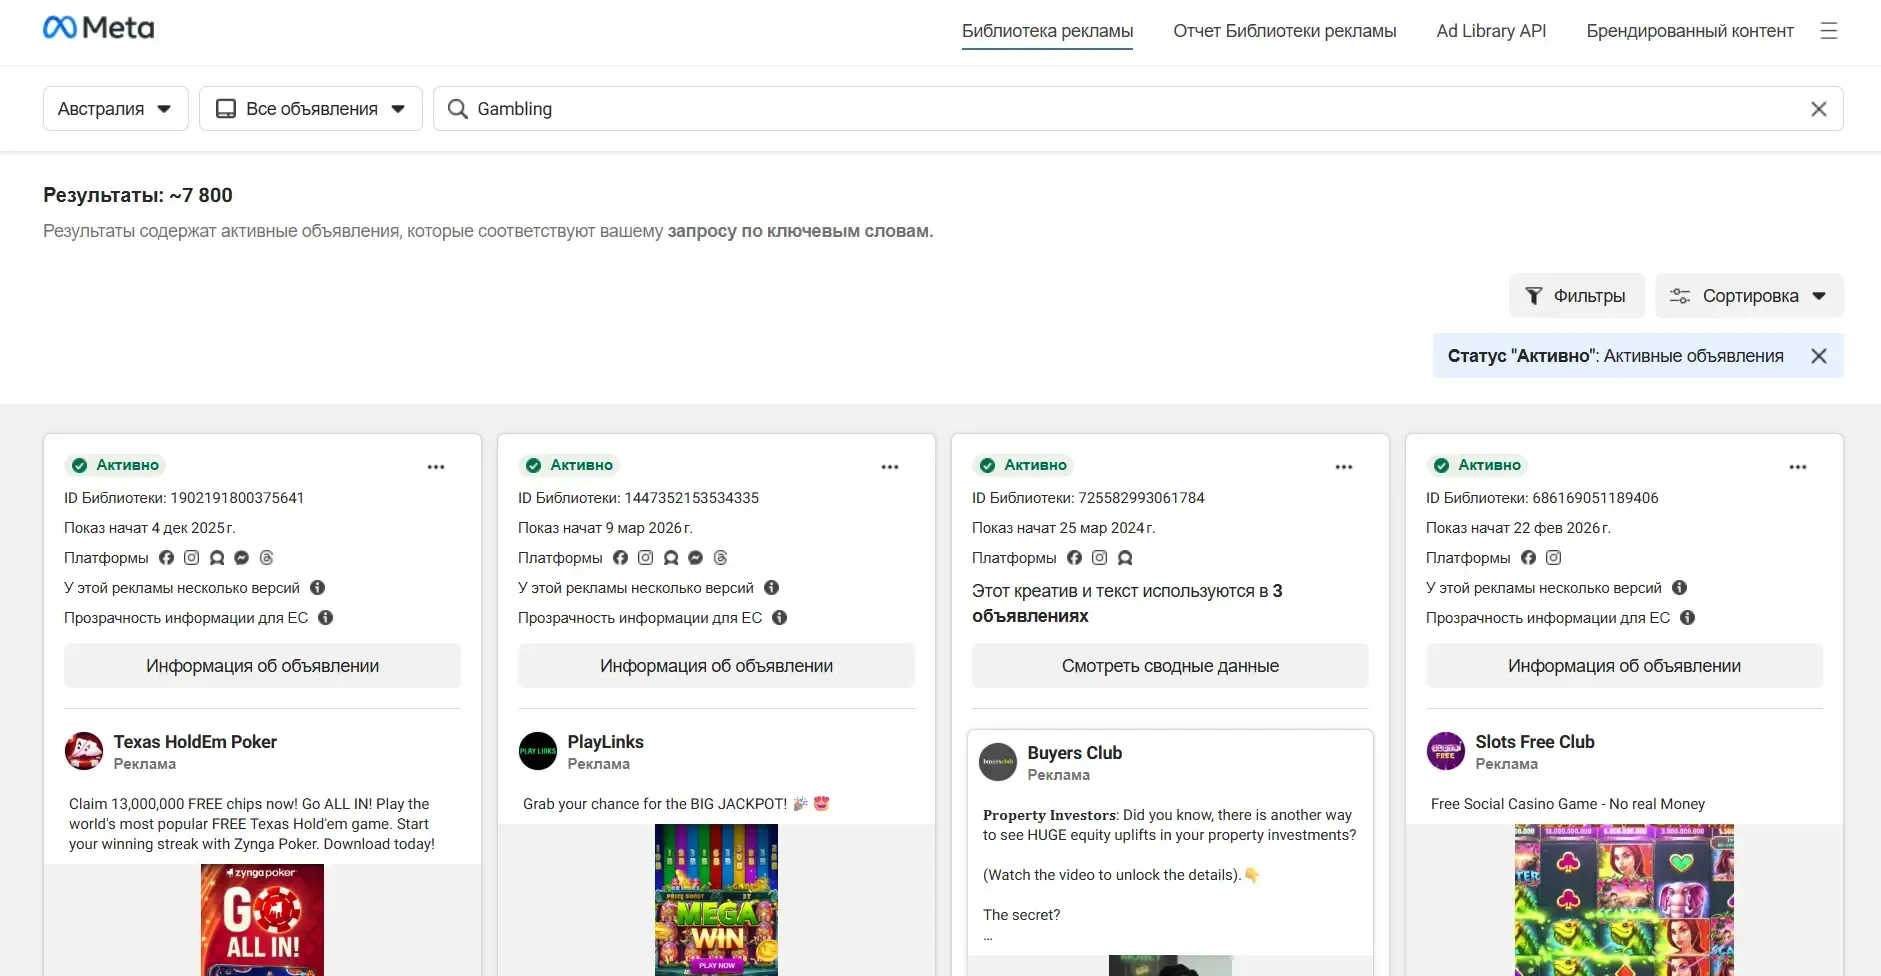This screenshot has height=976, width=1881.
Task: Open three-dot menu on Texas HoldEm ad
Action: tap(436, 467)
